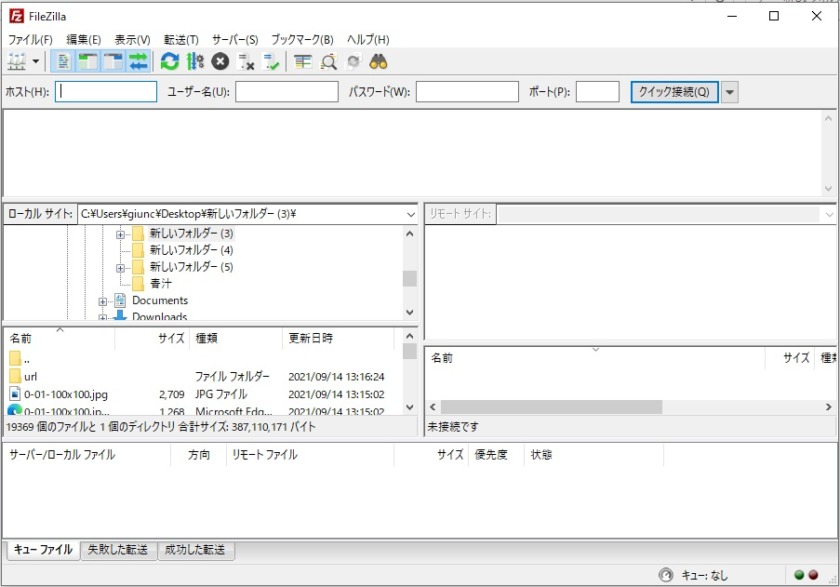Click remote list scroll right arrow
840x587 pixels.
tap(828, 407)
